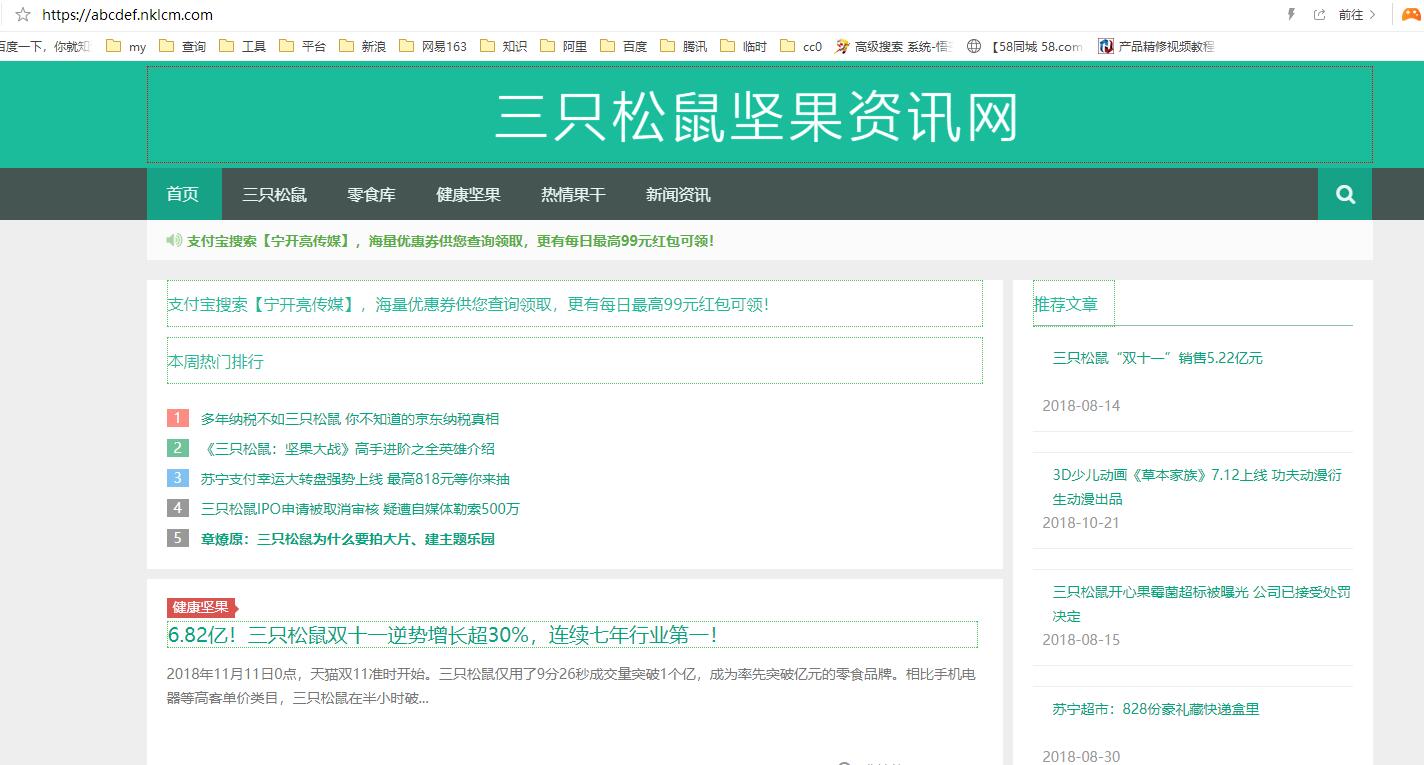This screenshot has width=1424, height=765.
Task: Open ranked article 多年纳税不如三只松鼠
Action: click(x=350, y=419)
